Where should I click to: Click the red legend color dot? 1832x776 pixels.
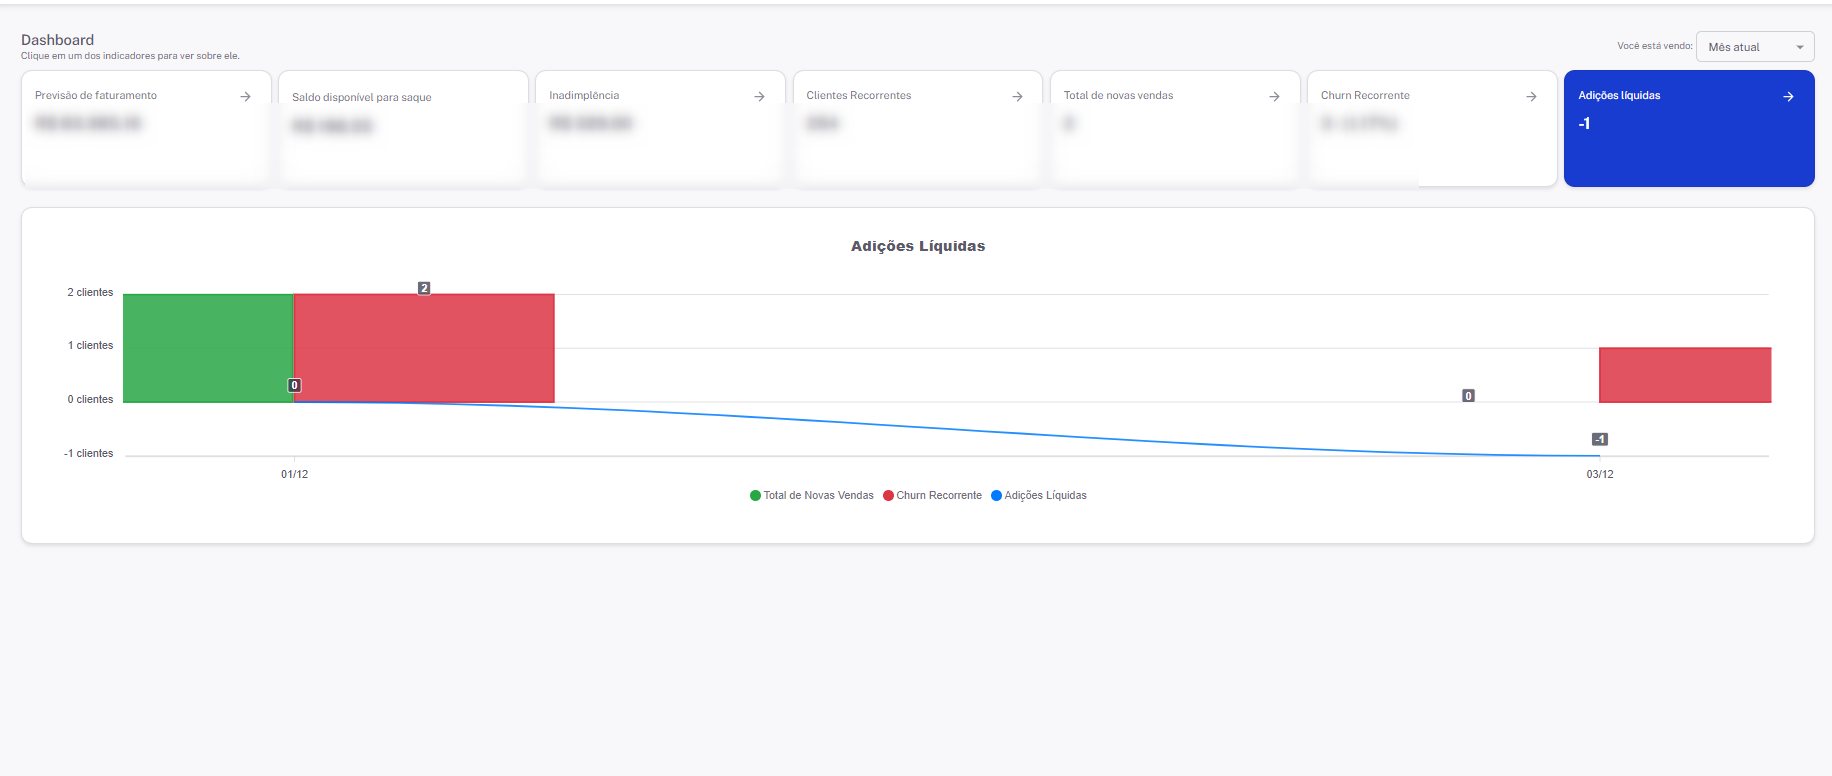[x=888, y=496]
